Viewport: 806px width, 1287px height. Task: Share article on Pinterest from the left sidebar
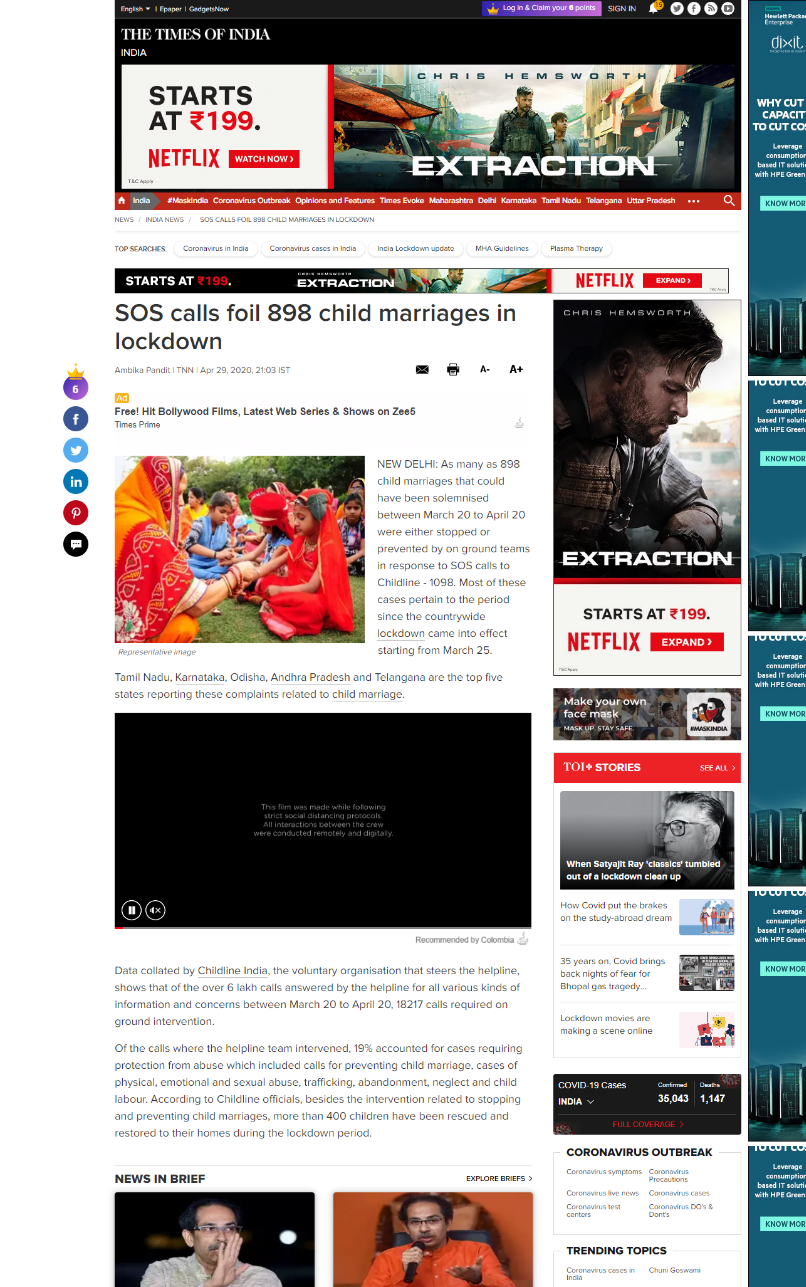pyautogui.click(x=76, y=513)
